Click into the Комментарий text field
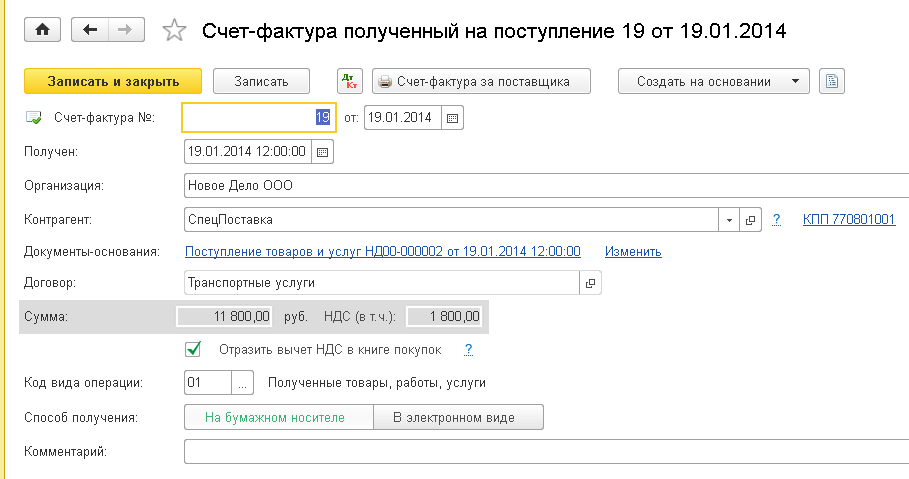909x479 pixels. point(546,452)
